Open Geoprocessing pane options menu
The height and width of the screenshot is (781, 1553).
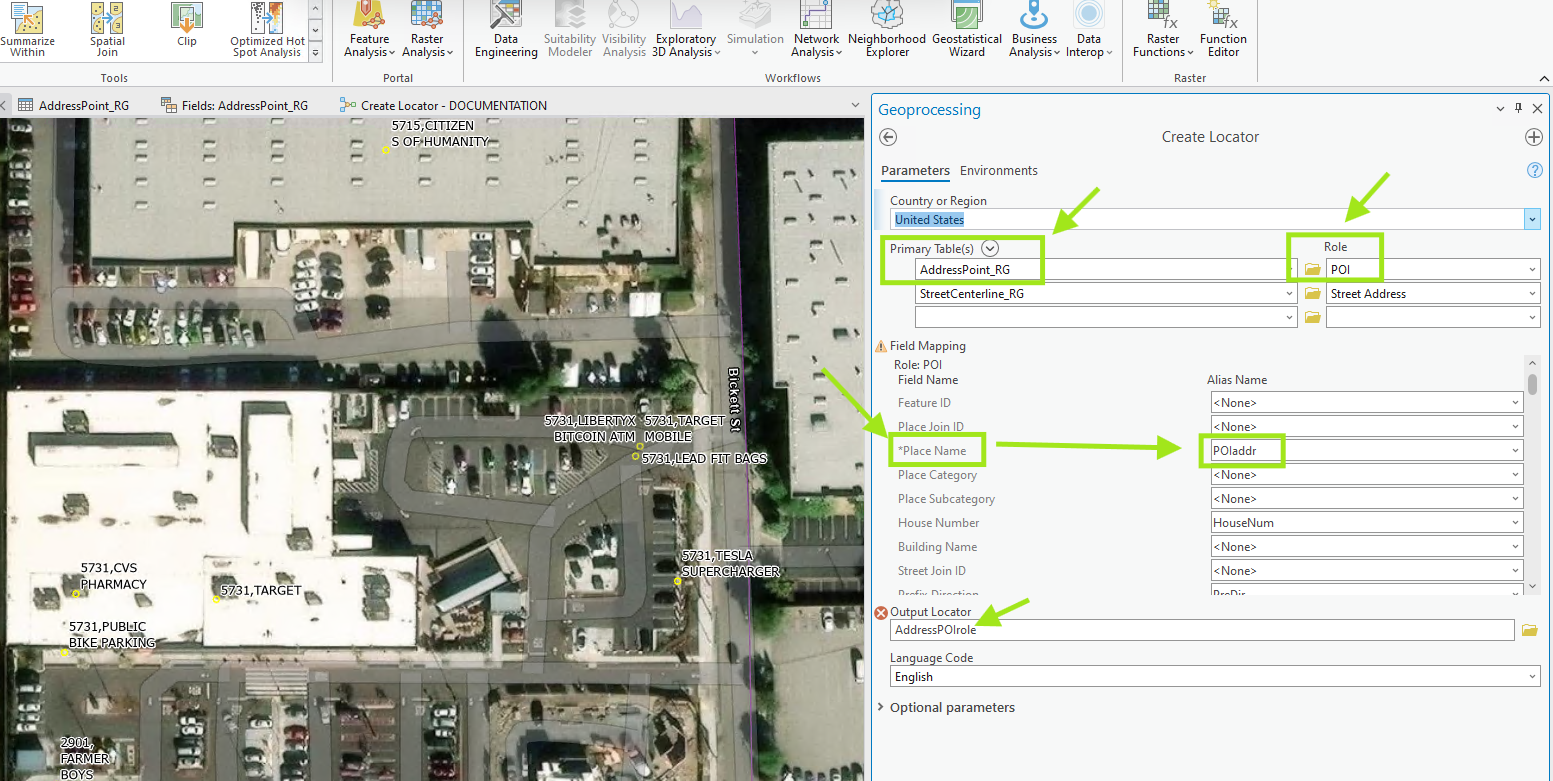[1500, 109]
